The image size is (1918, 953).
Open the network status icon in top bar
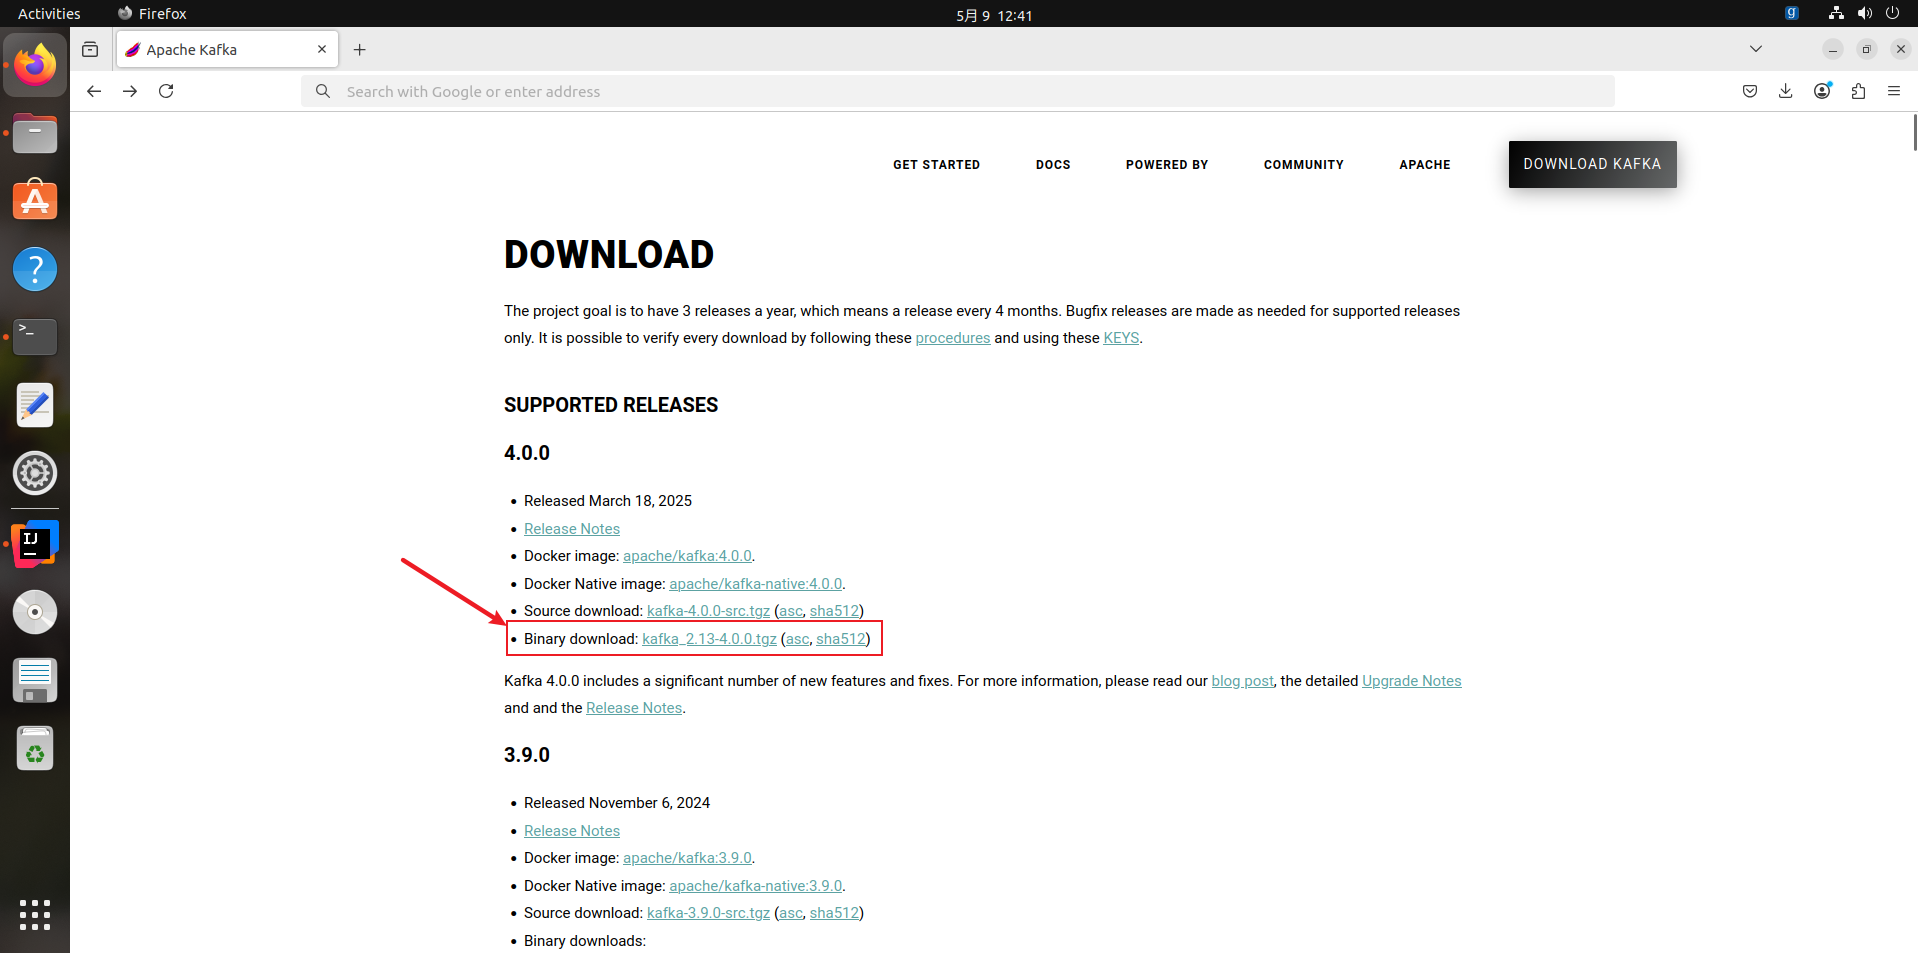(1836, 13)
